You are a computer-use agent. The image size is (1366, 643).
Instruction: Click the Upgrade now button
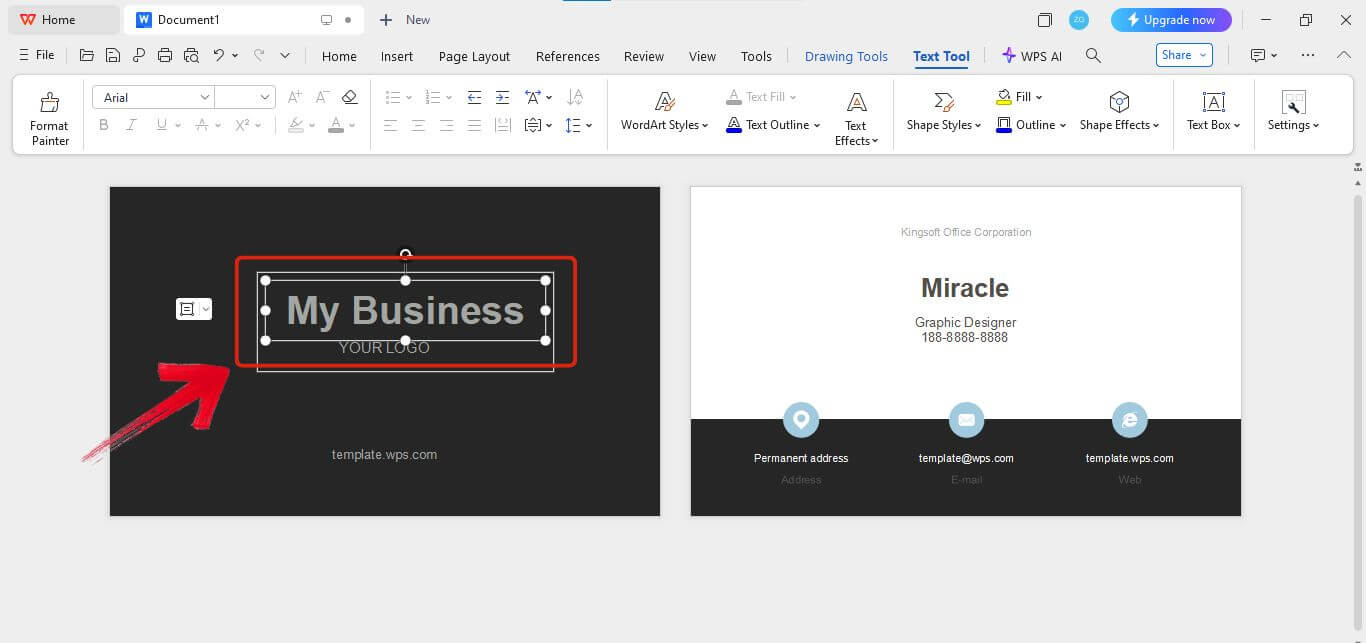(x=1171, y=20)
